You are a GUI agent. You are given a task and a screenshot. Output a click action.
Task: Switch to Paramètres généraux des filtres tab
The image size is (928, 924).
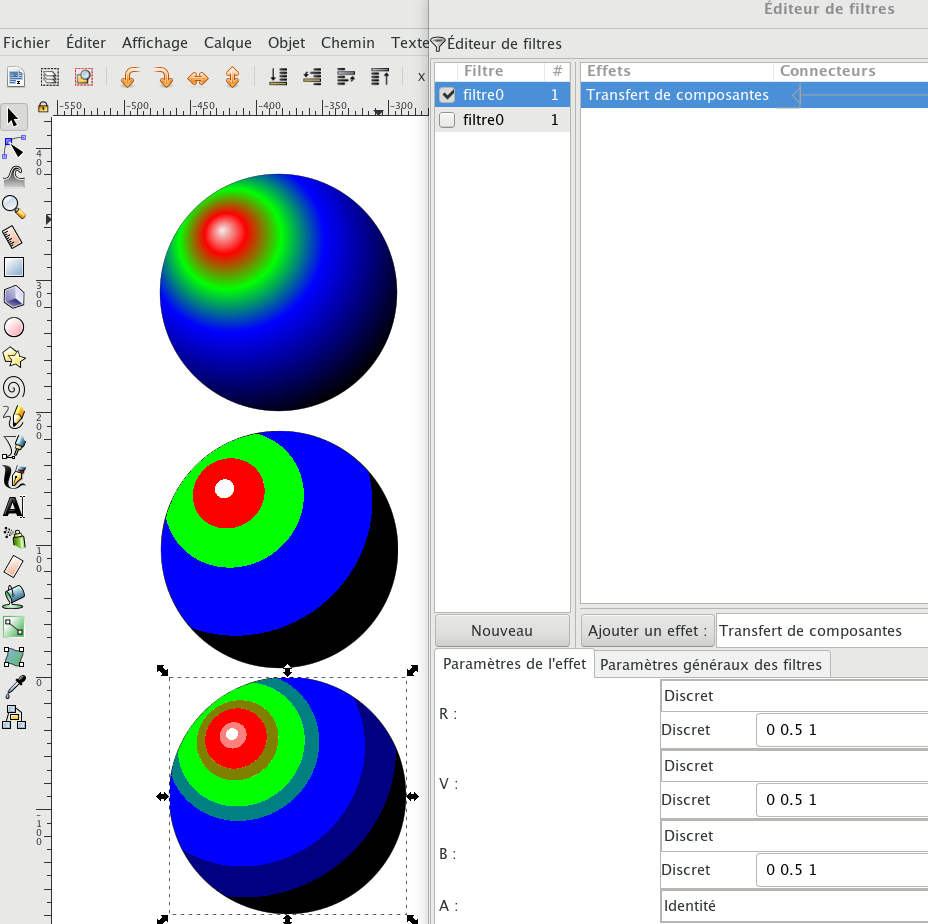click(711, 664)
